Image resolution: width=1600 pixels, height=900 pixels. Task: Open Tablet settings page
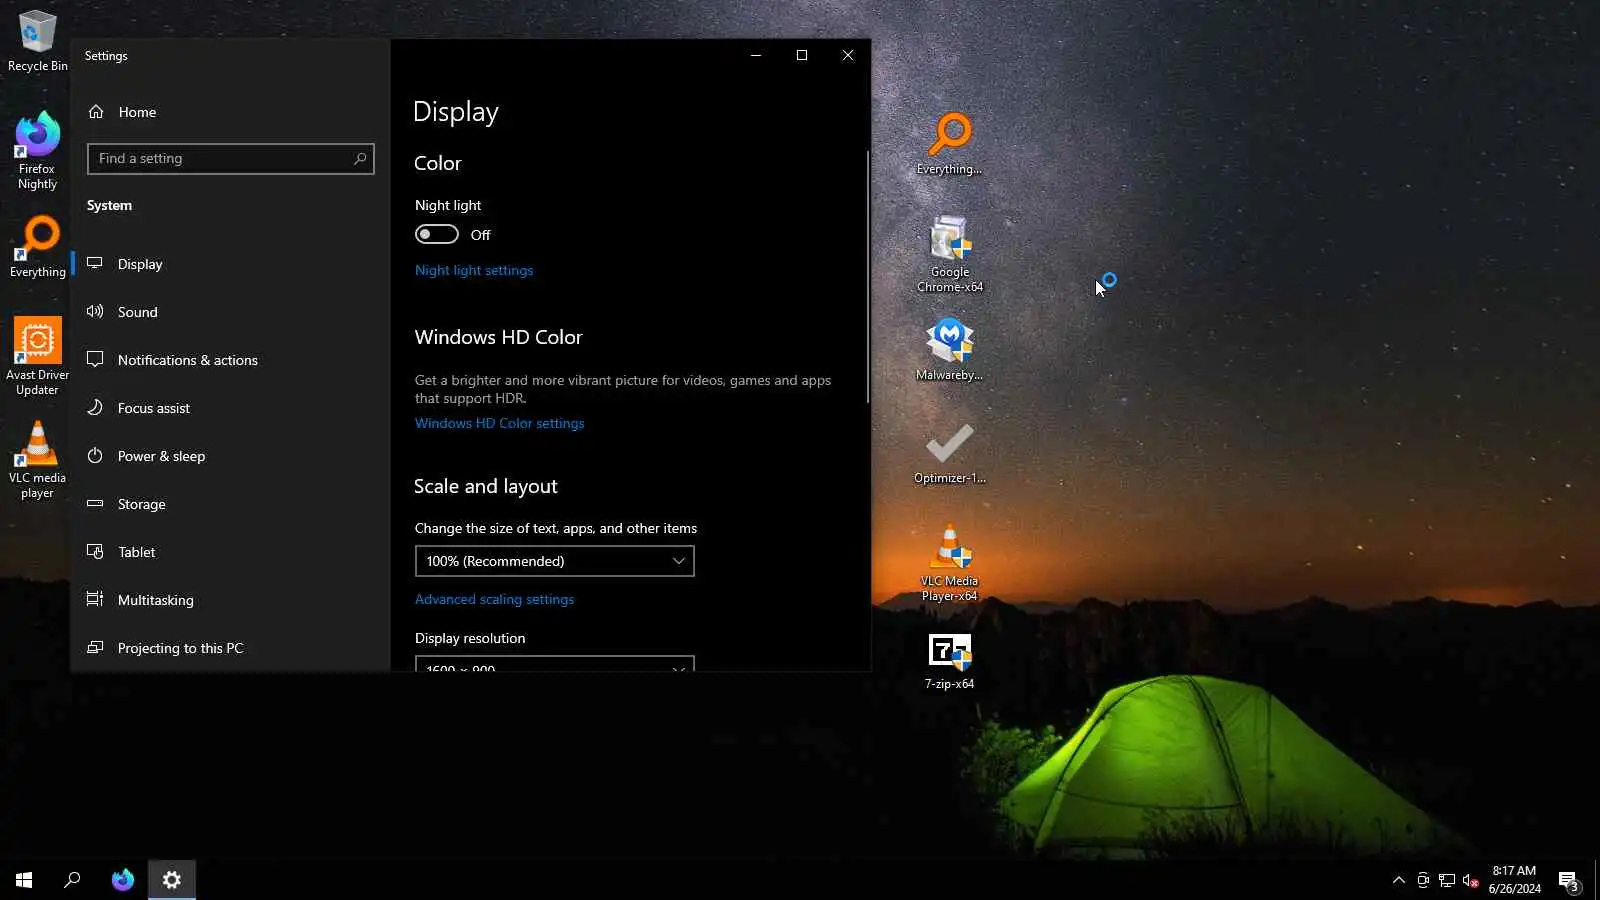(x=231, y=552)
